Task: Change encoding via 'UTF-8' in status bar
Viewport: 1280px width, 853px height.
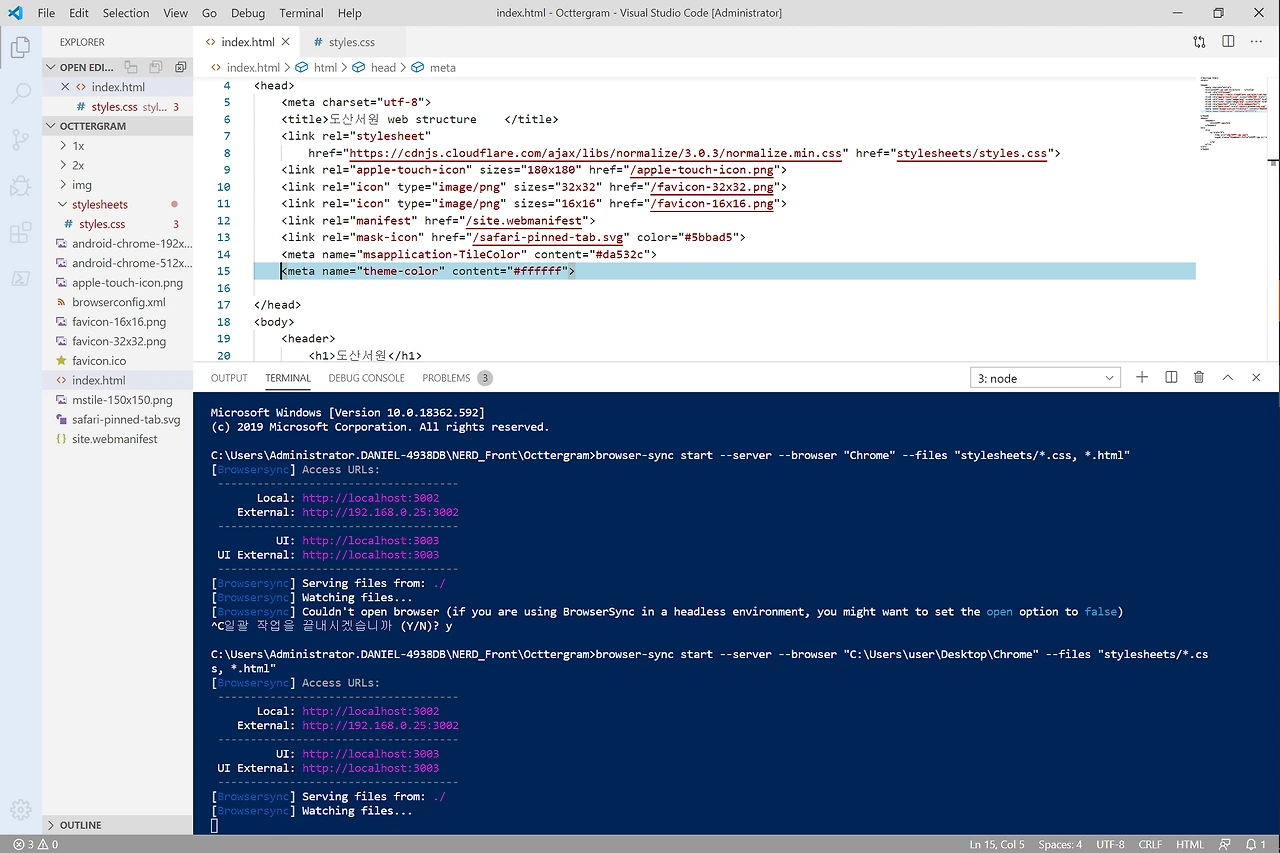Action: click(x=1110, y=844)
